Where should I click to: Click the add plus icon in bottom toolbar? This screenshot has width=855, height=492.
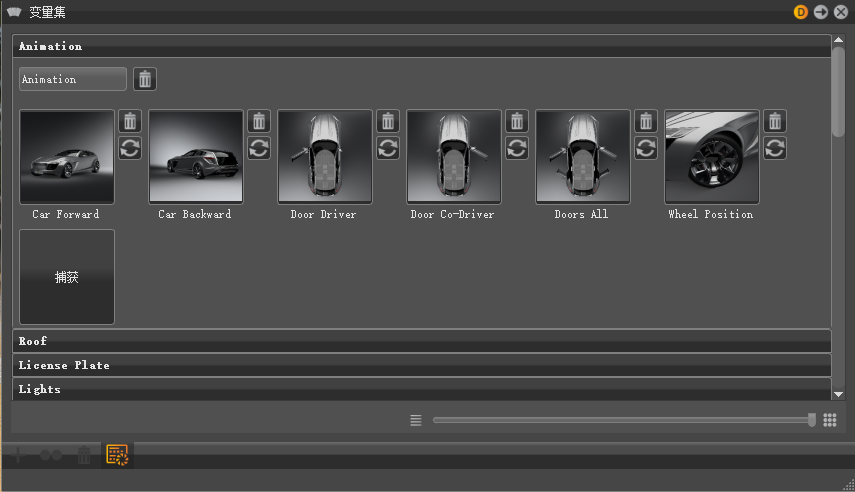(18, 455)
